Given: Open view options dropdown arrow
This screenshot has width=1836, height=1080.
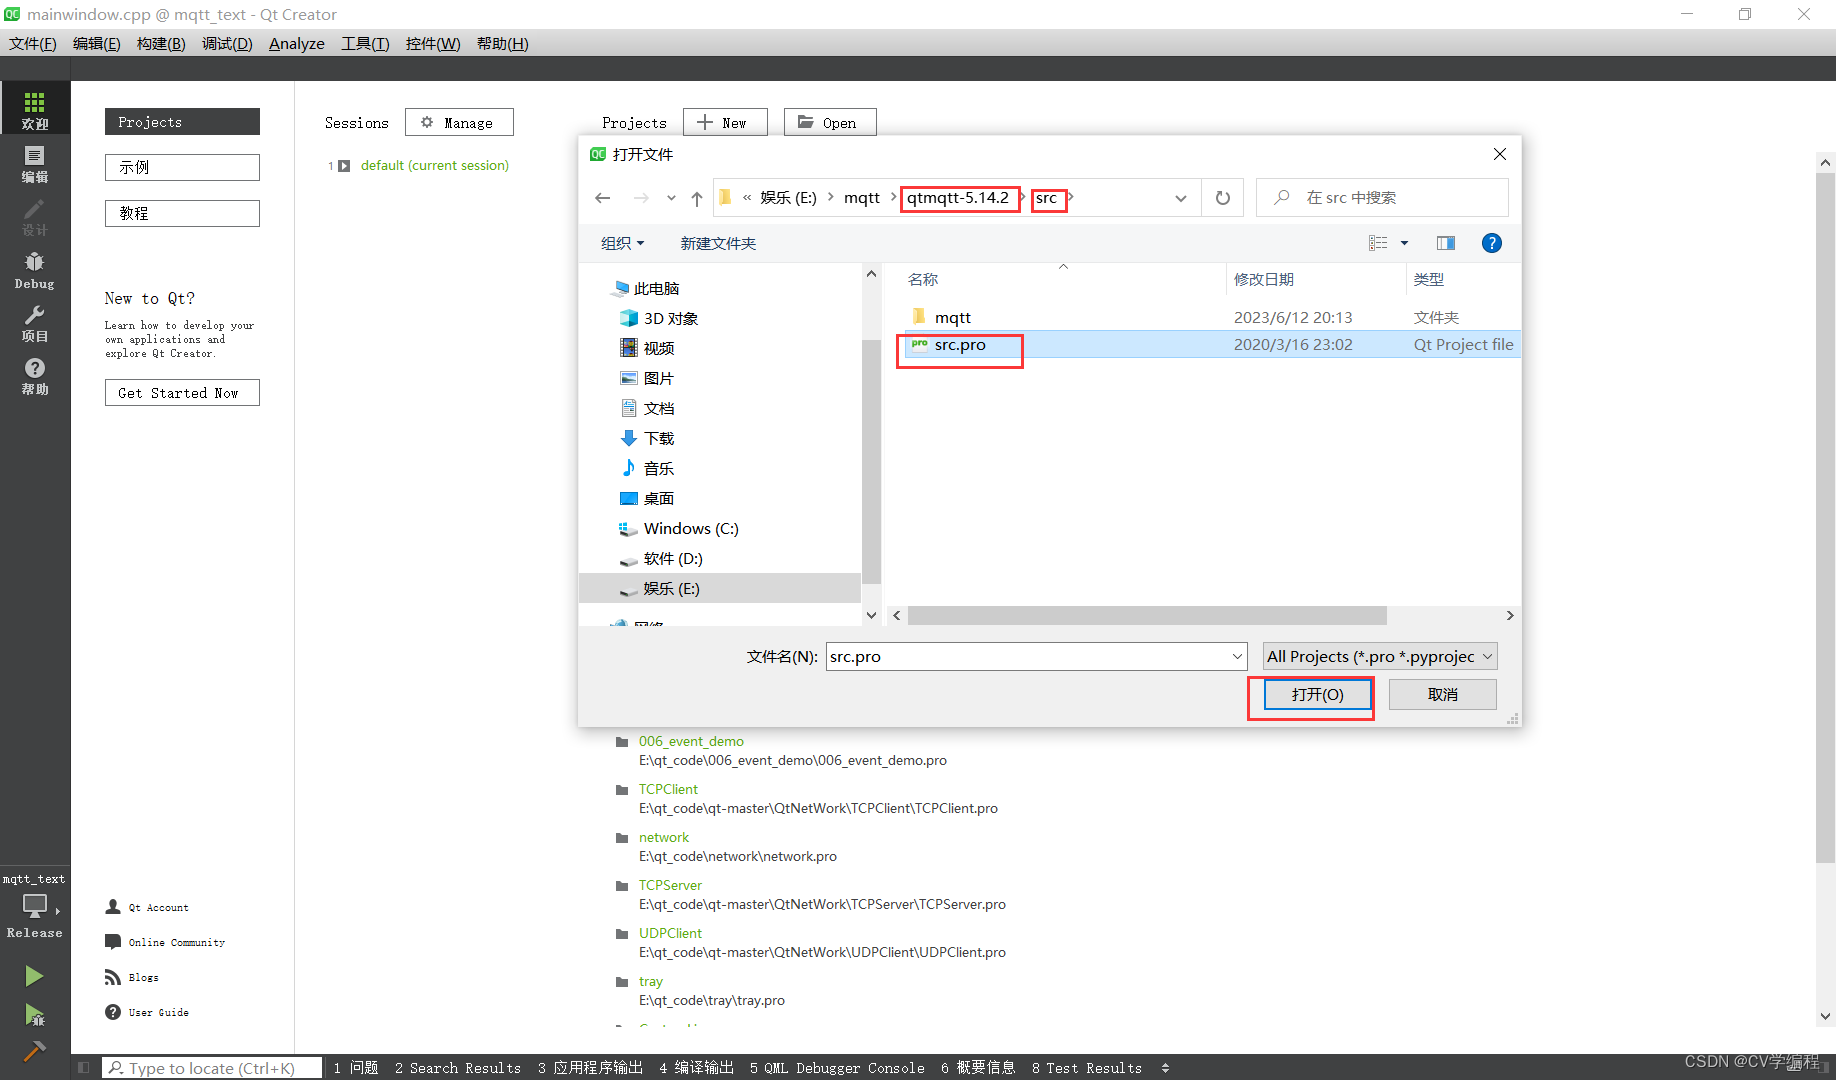Looking at the screenshot, I should (x=1404, y=243).
